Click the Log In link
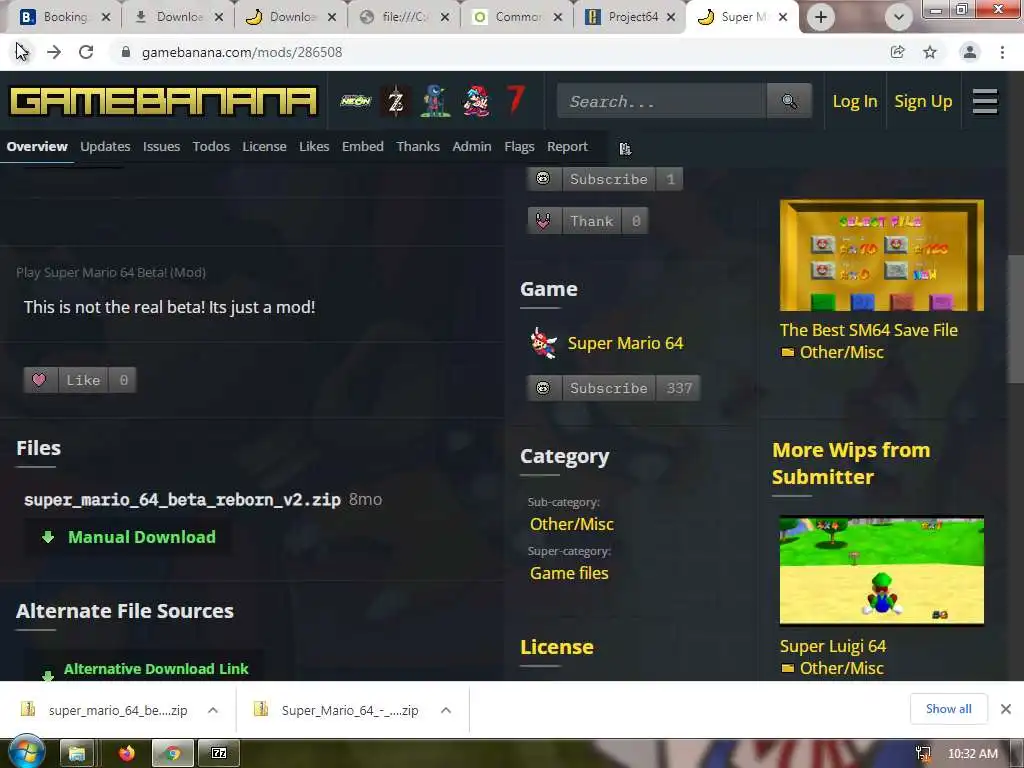This screenshot has width=1024, height=768. (855, 101)
